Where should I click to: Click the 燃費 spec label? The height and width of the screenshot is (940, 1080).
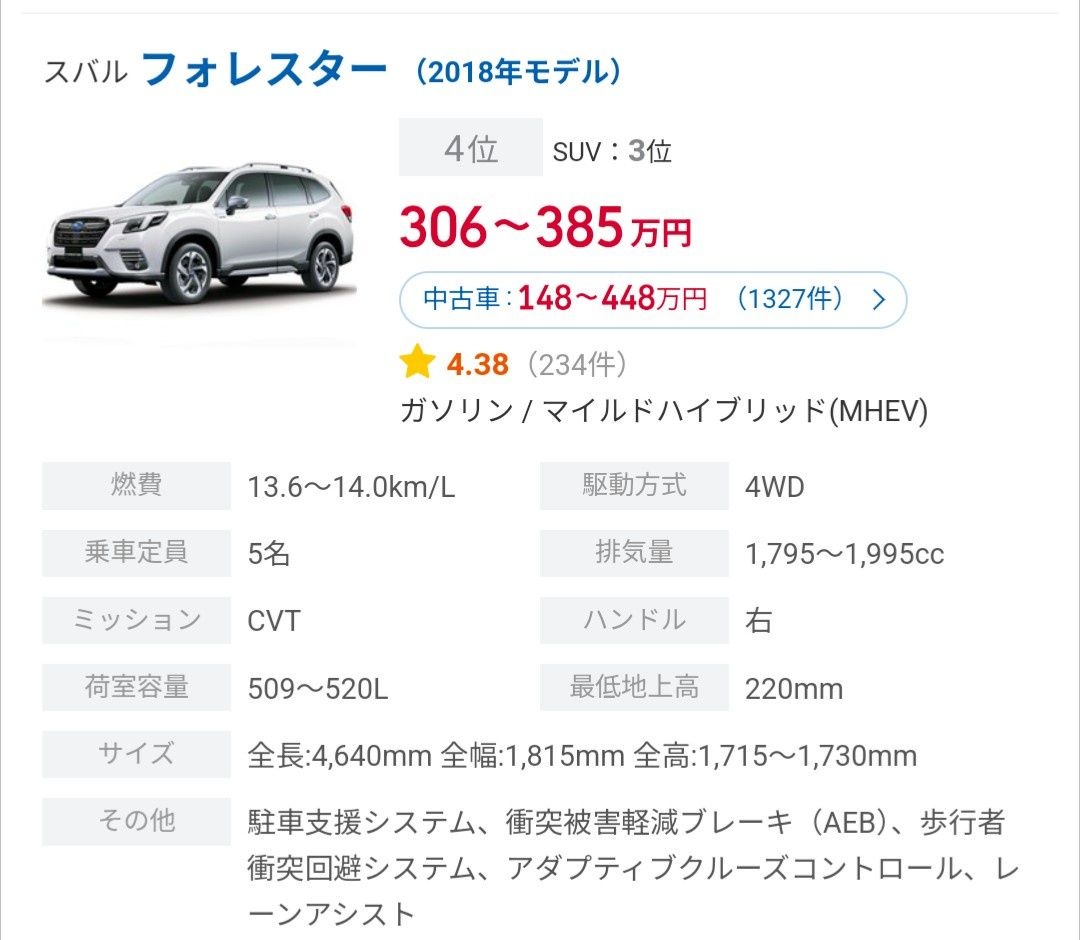tap(136, 486)
